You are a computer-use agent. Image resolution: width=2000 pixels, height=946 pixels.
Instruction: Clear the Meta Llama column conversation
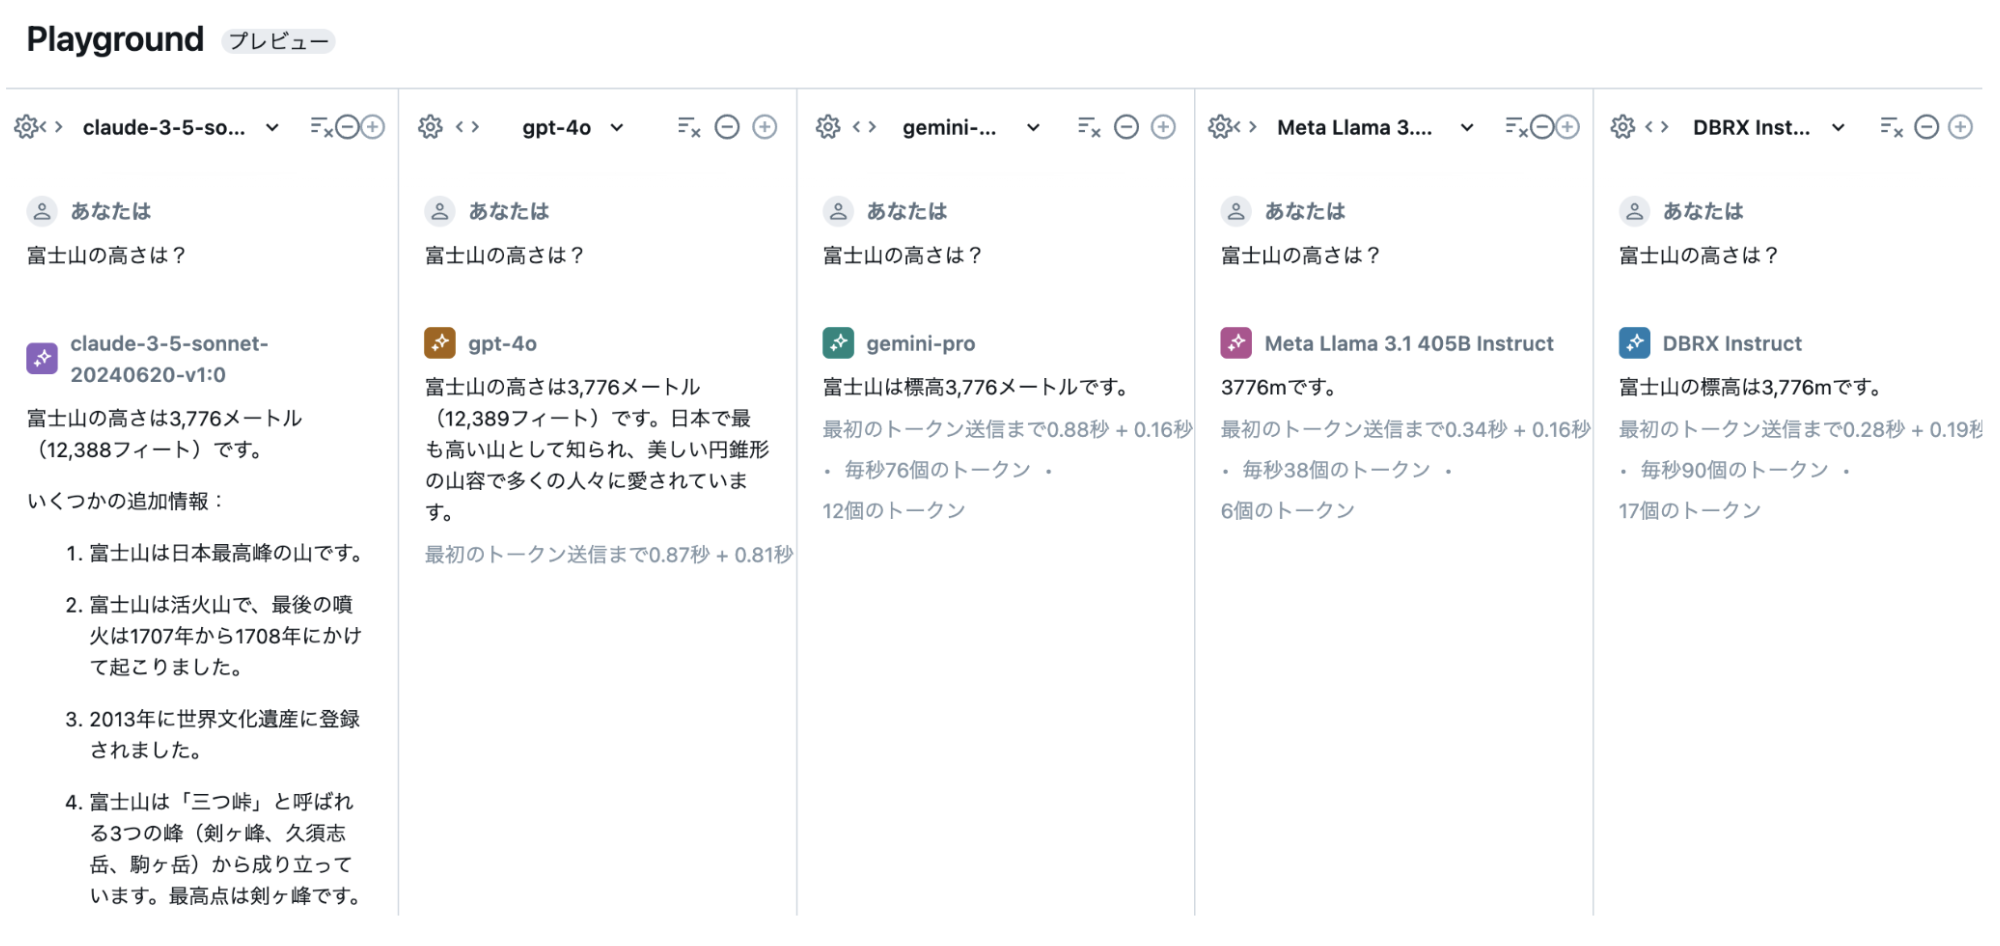[1517, 127]
